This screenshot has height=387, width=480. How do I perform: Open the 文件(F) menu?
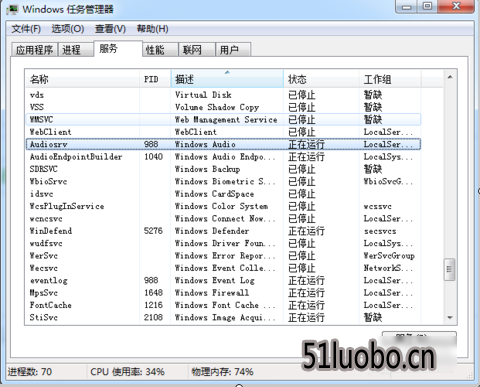(x=26, y=29)
